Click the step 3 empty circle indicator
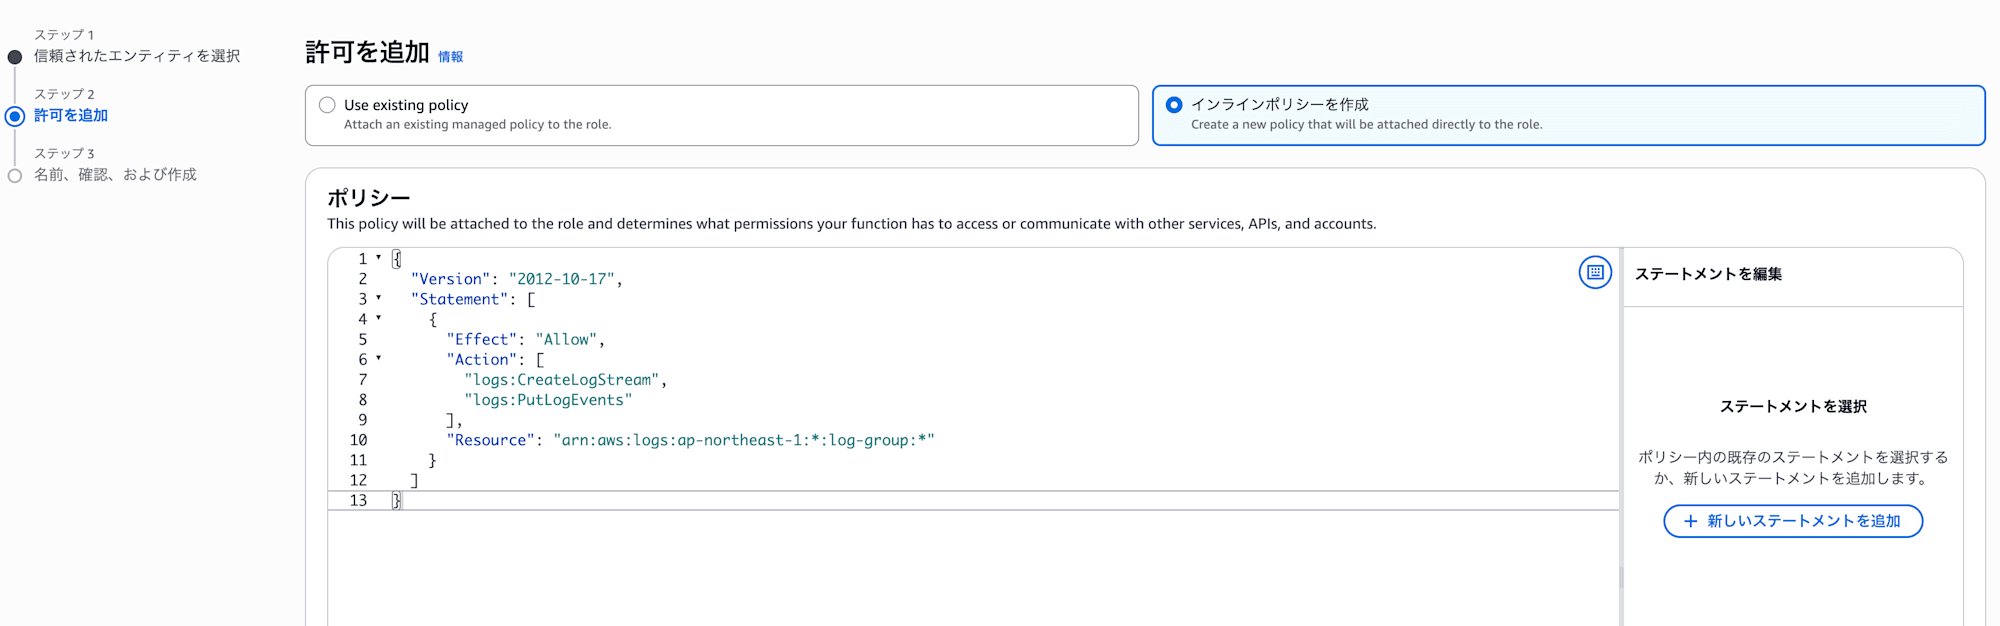The width and height of the screenshot is (2000, 626). [x=15, y=176]
